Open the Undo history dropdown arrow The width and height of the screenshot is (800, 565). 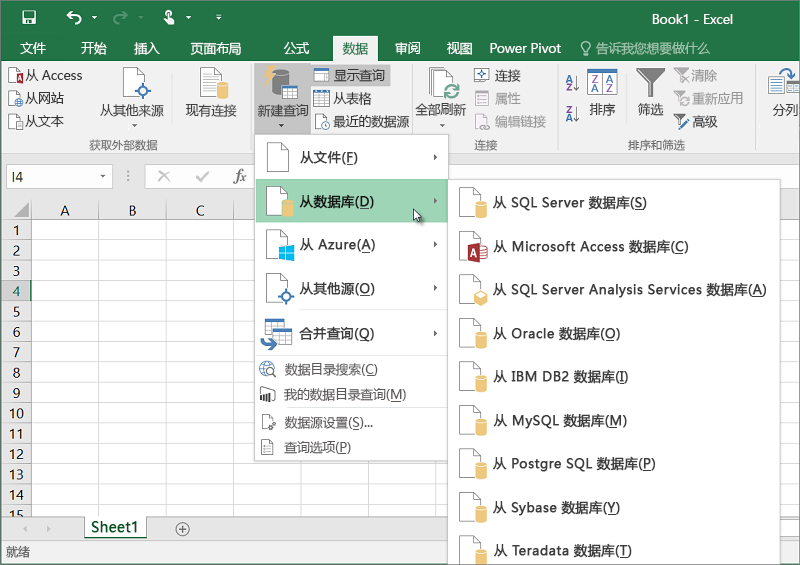pyautogui.click(x=94, y=18)
